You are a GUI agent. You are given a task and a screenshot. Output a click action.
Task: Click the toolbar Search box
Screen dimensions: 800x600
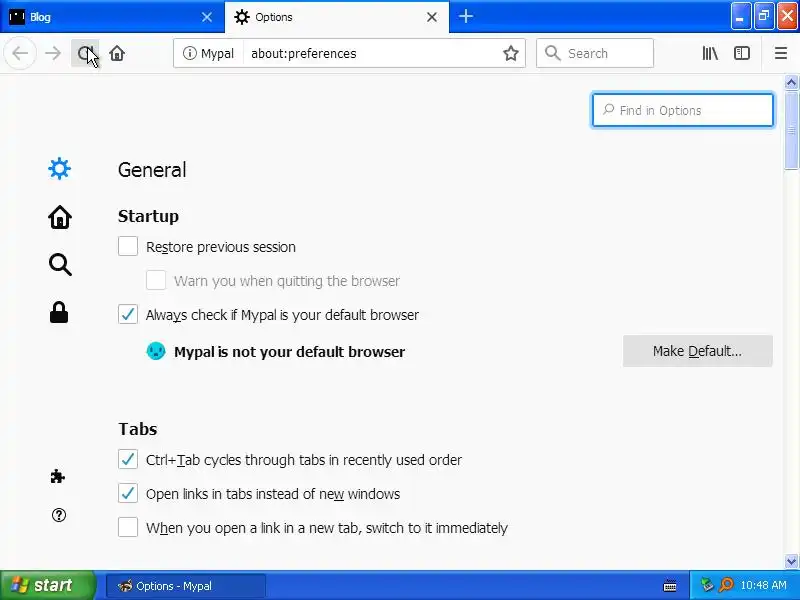click(x=595, y=53)
